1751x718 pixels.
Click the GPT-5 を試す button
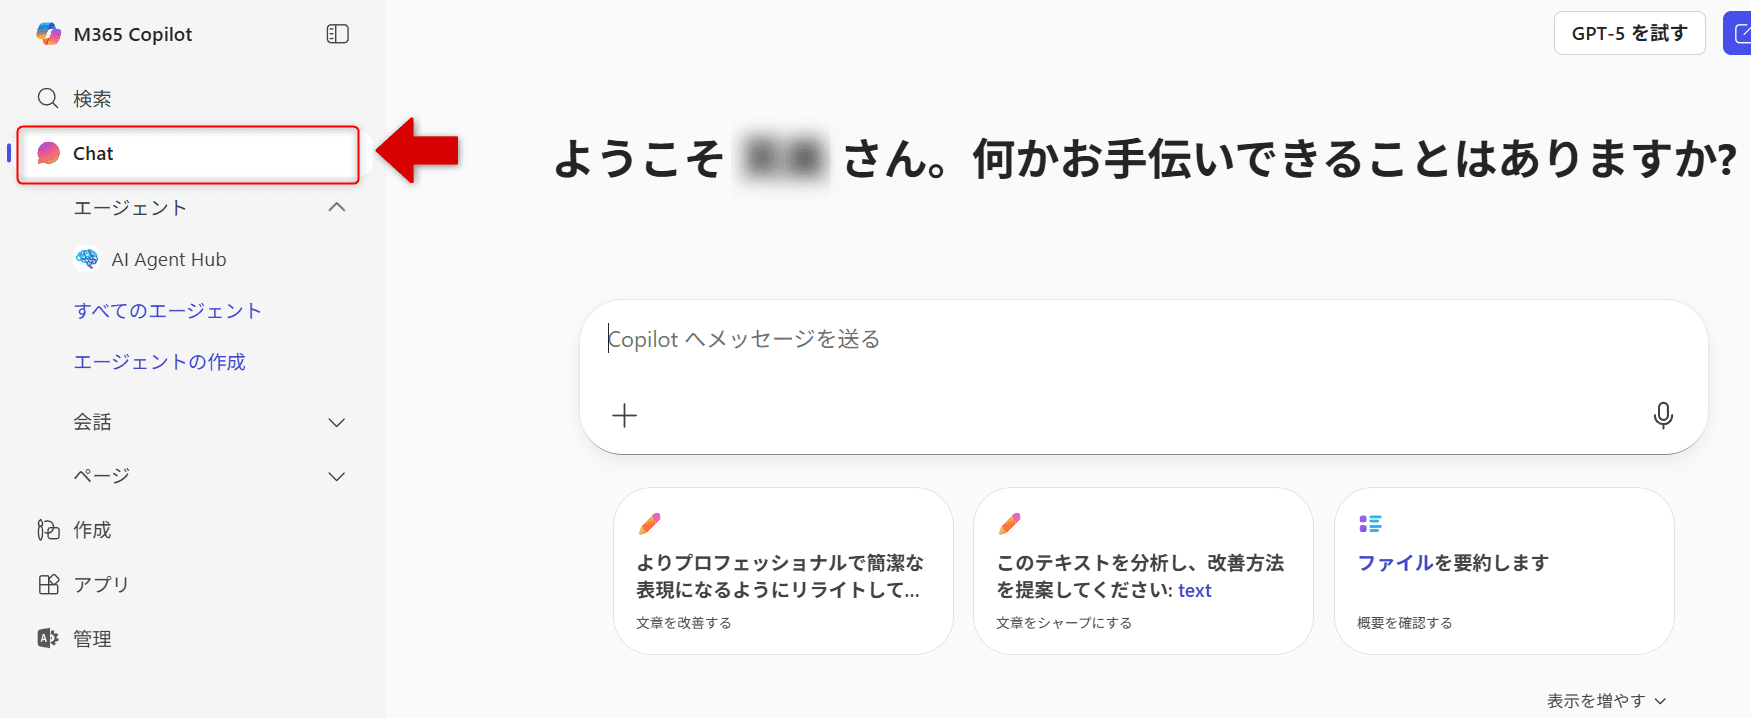click(x=1629, y=33)
